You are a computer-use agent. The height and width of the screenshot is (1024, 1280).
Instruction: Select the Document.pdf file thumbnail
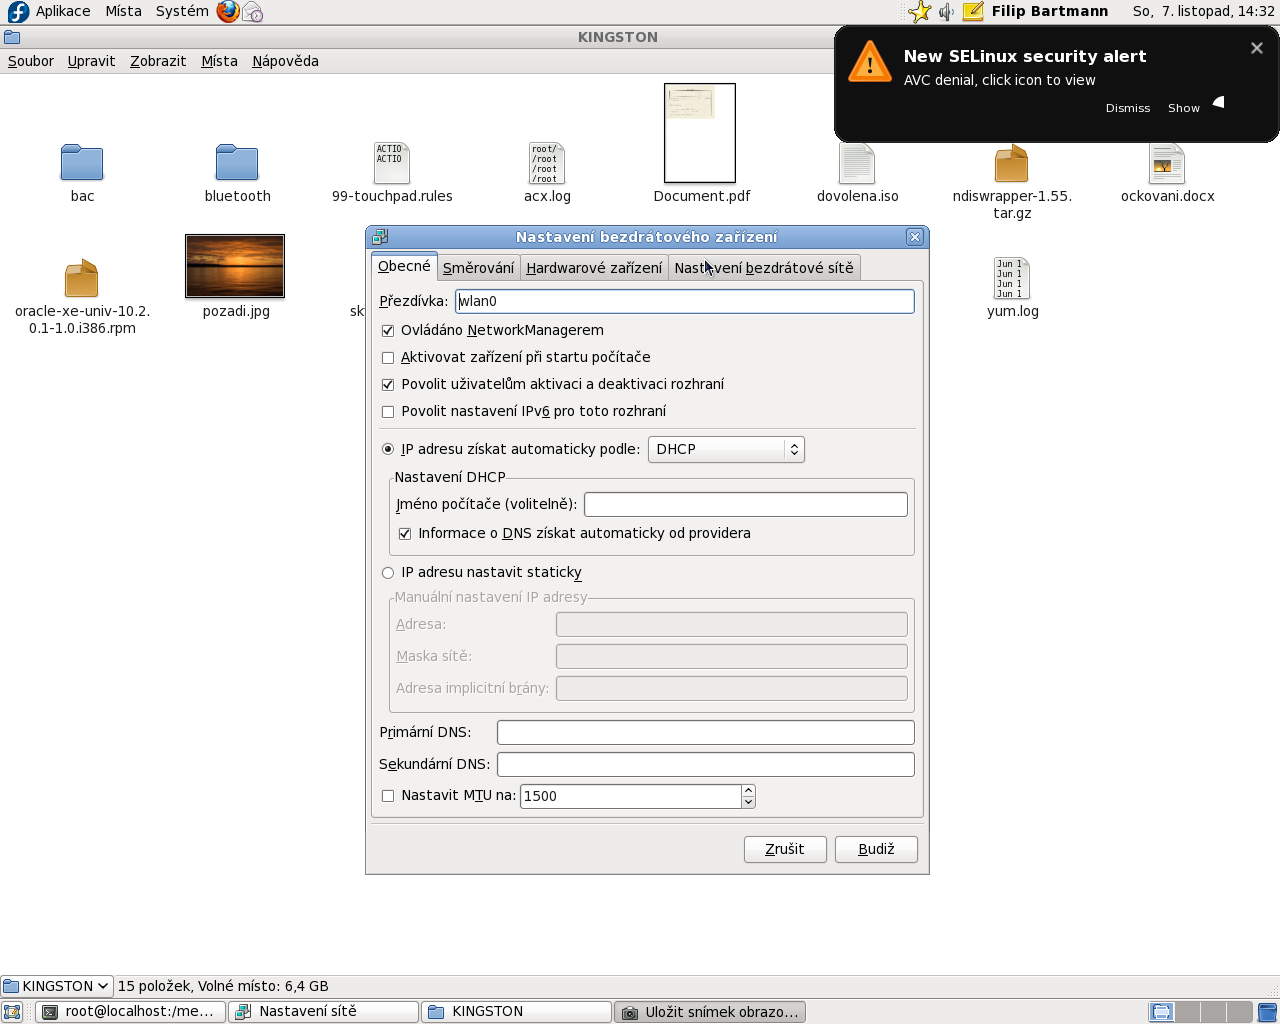[700, 133]
